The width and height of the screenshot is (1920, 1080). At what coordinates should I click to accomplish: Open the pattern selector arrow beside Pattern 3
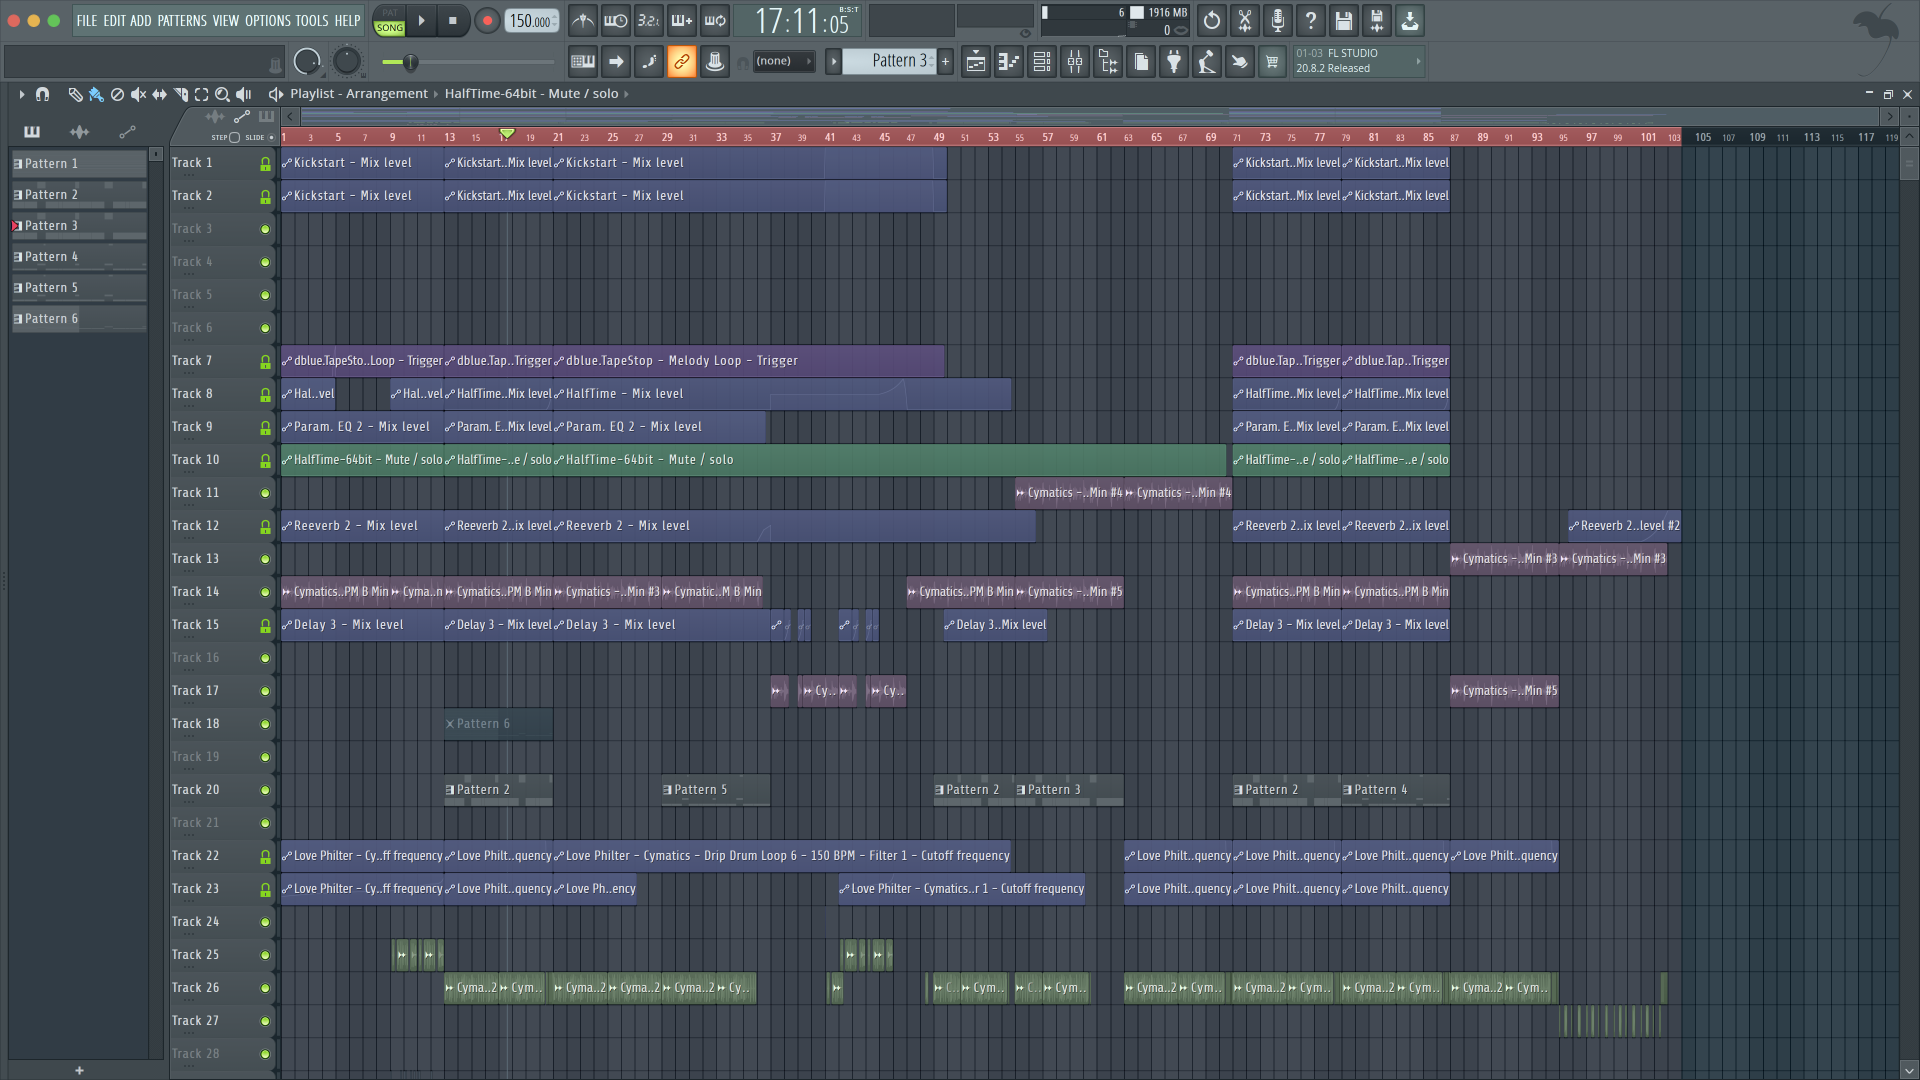(x=833, y=62)
